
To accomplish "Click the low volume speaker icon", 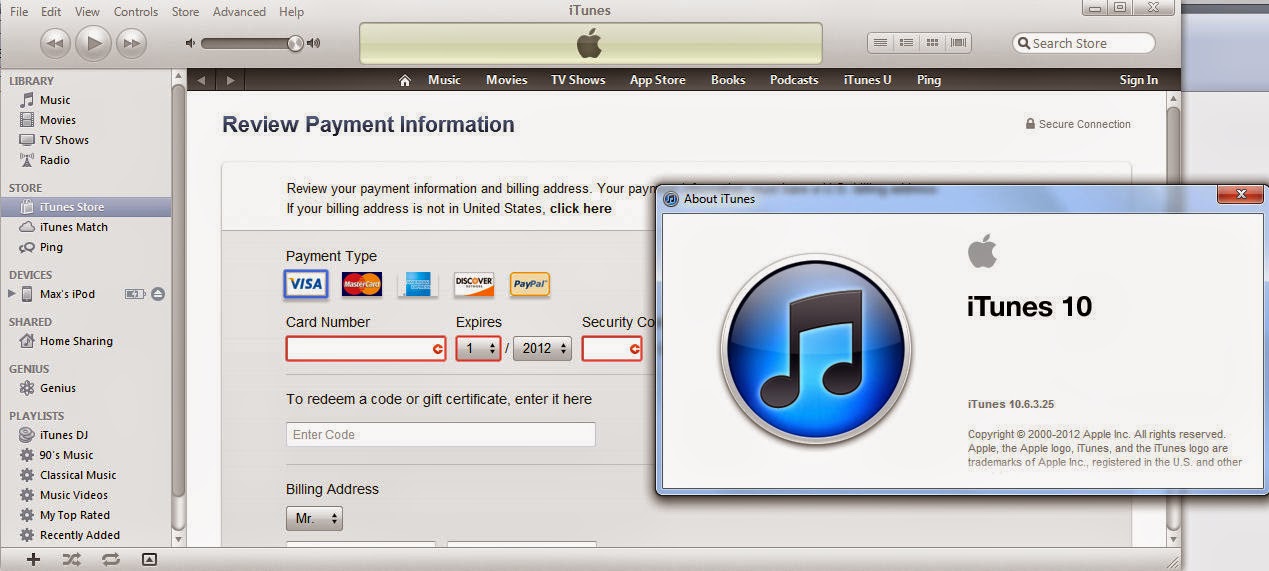I will [190, 43].
